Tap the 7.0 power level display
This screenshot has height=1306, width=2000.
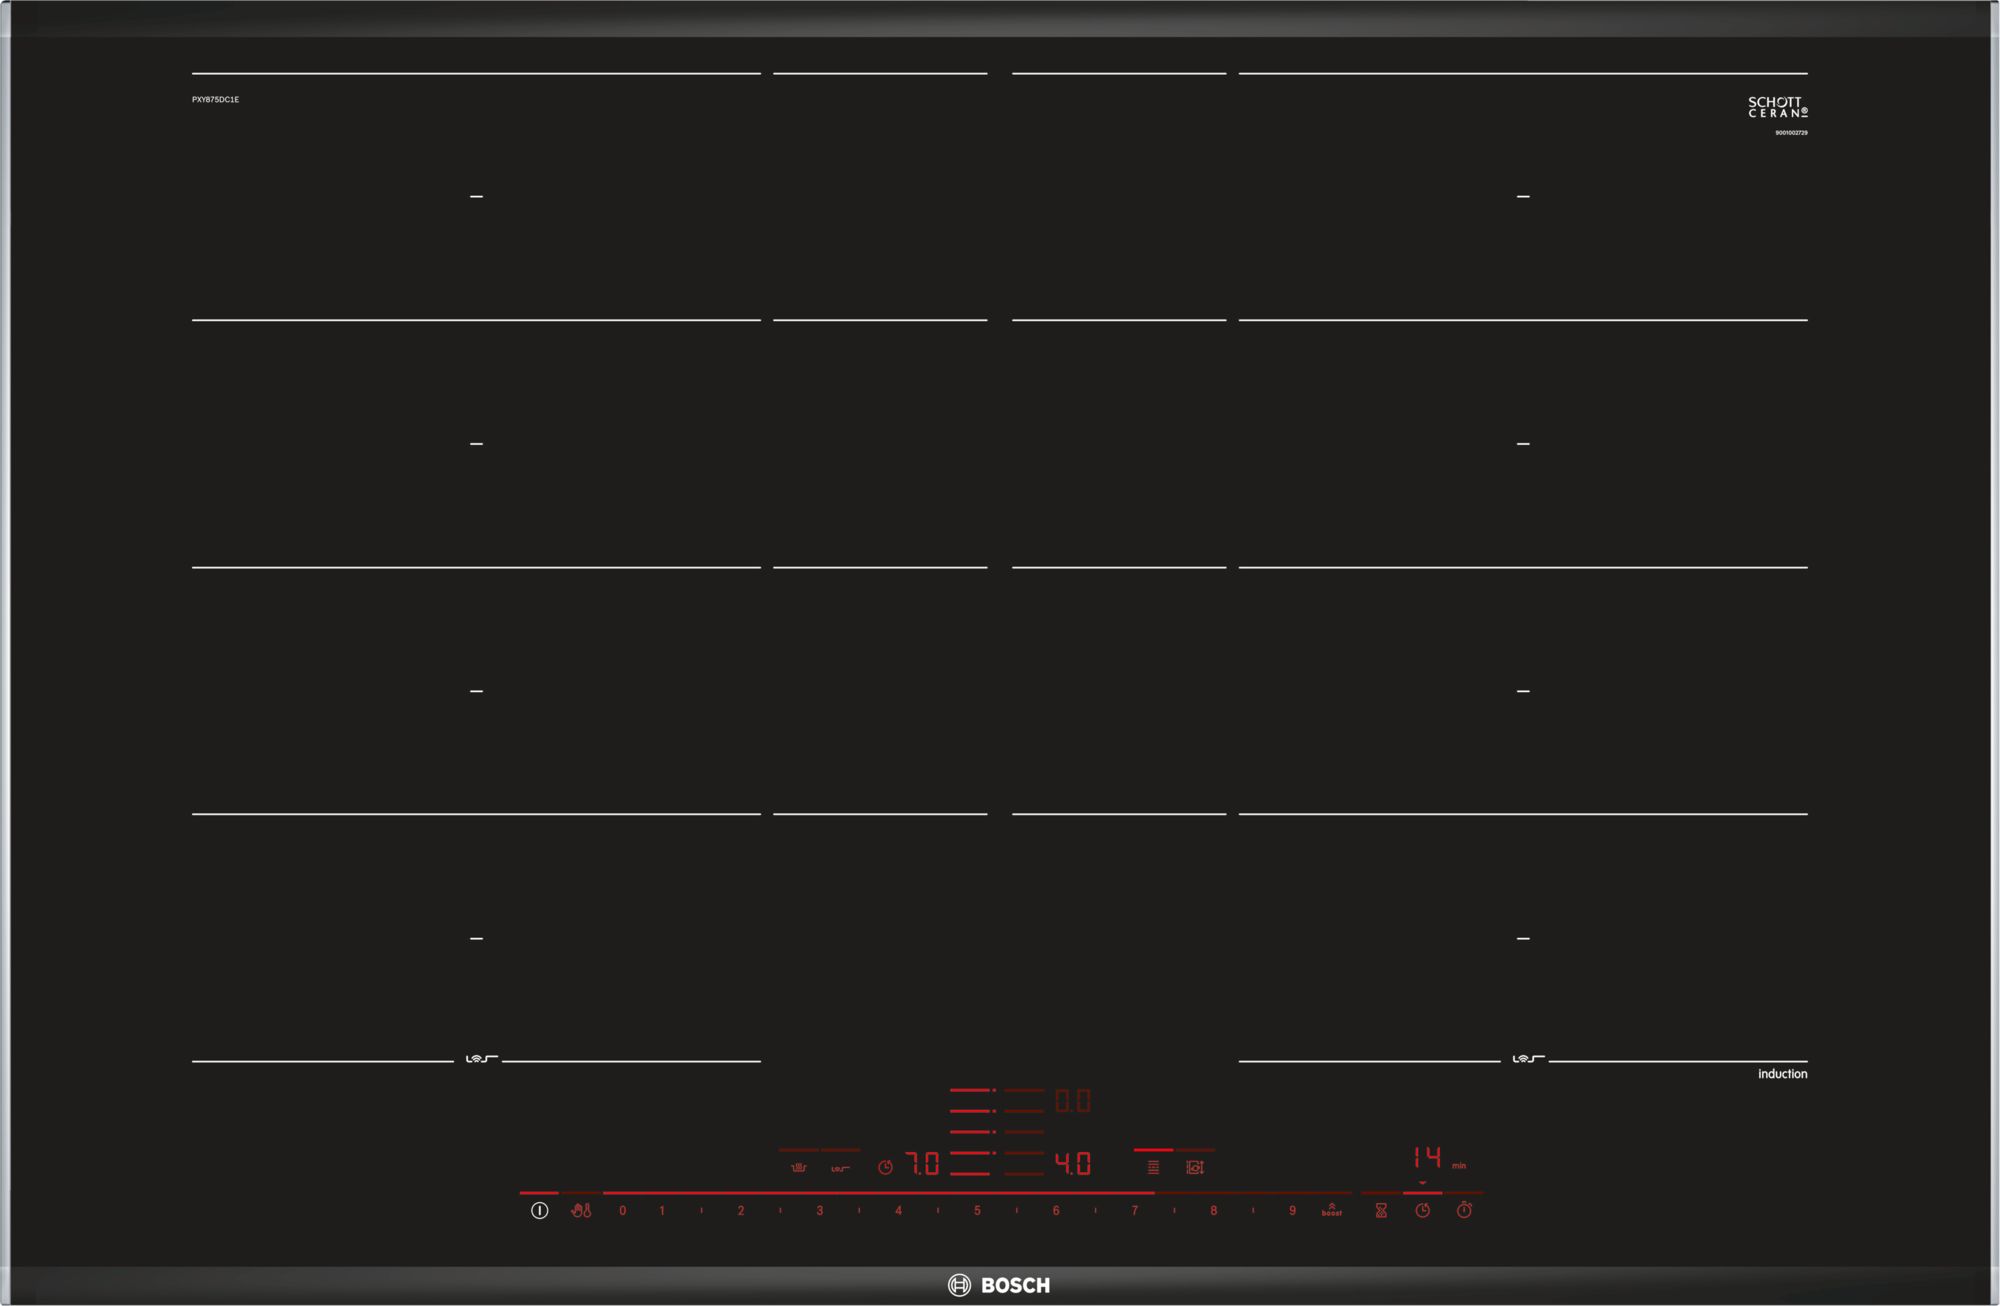click(x=922, y=1163)
